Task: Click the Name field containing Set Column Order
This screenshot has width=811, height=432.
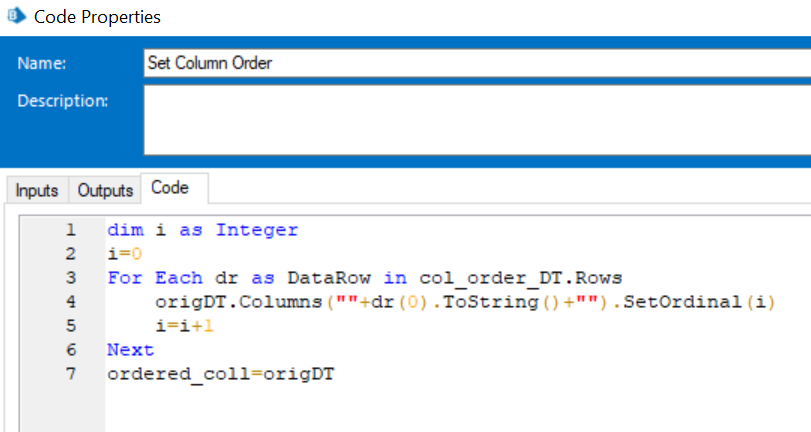Action: point(477,63)
